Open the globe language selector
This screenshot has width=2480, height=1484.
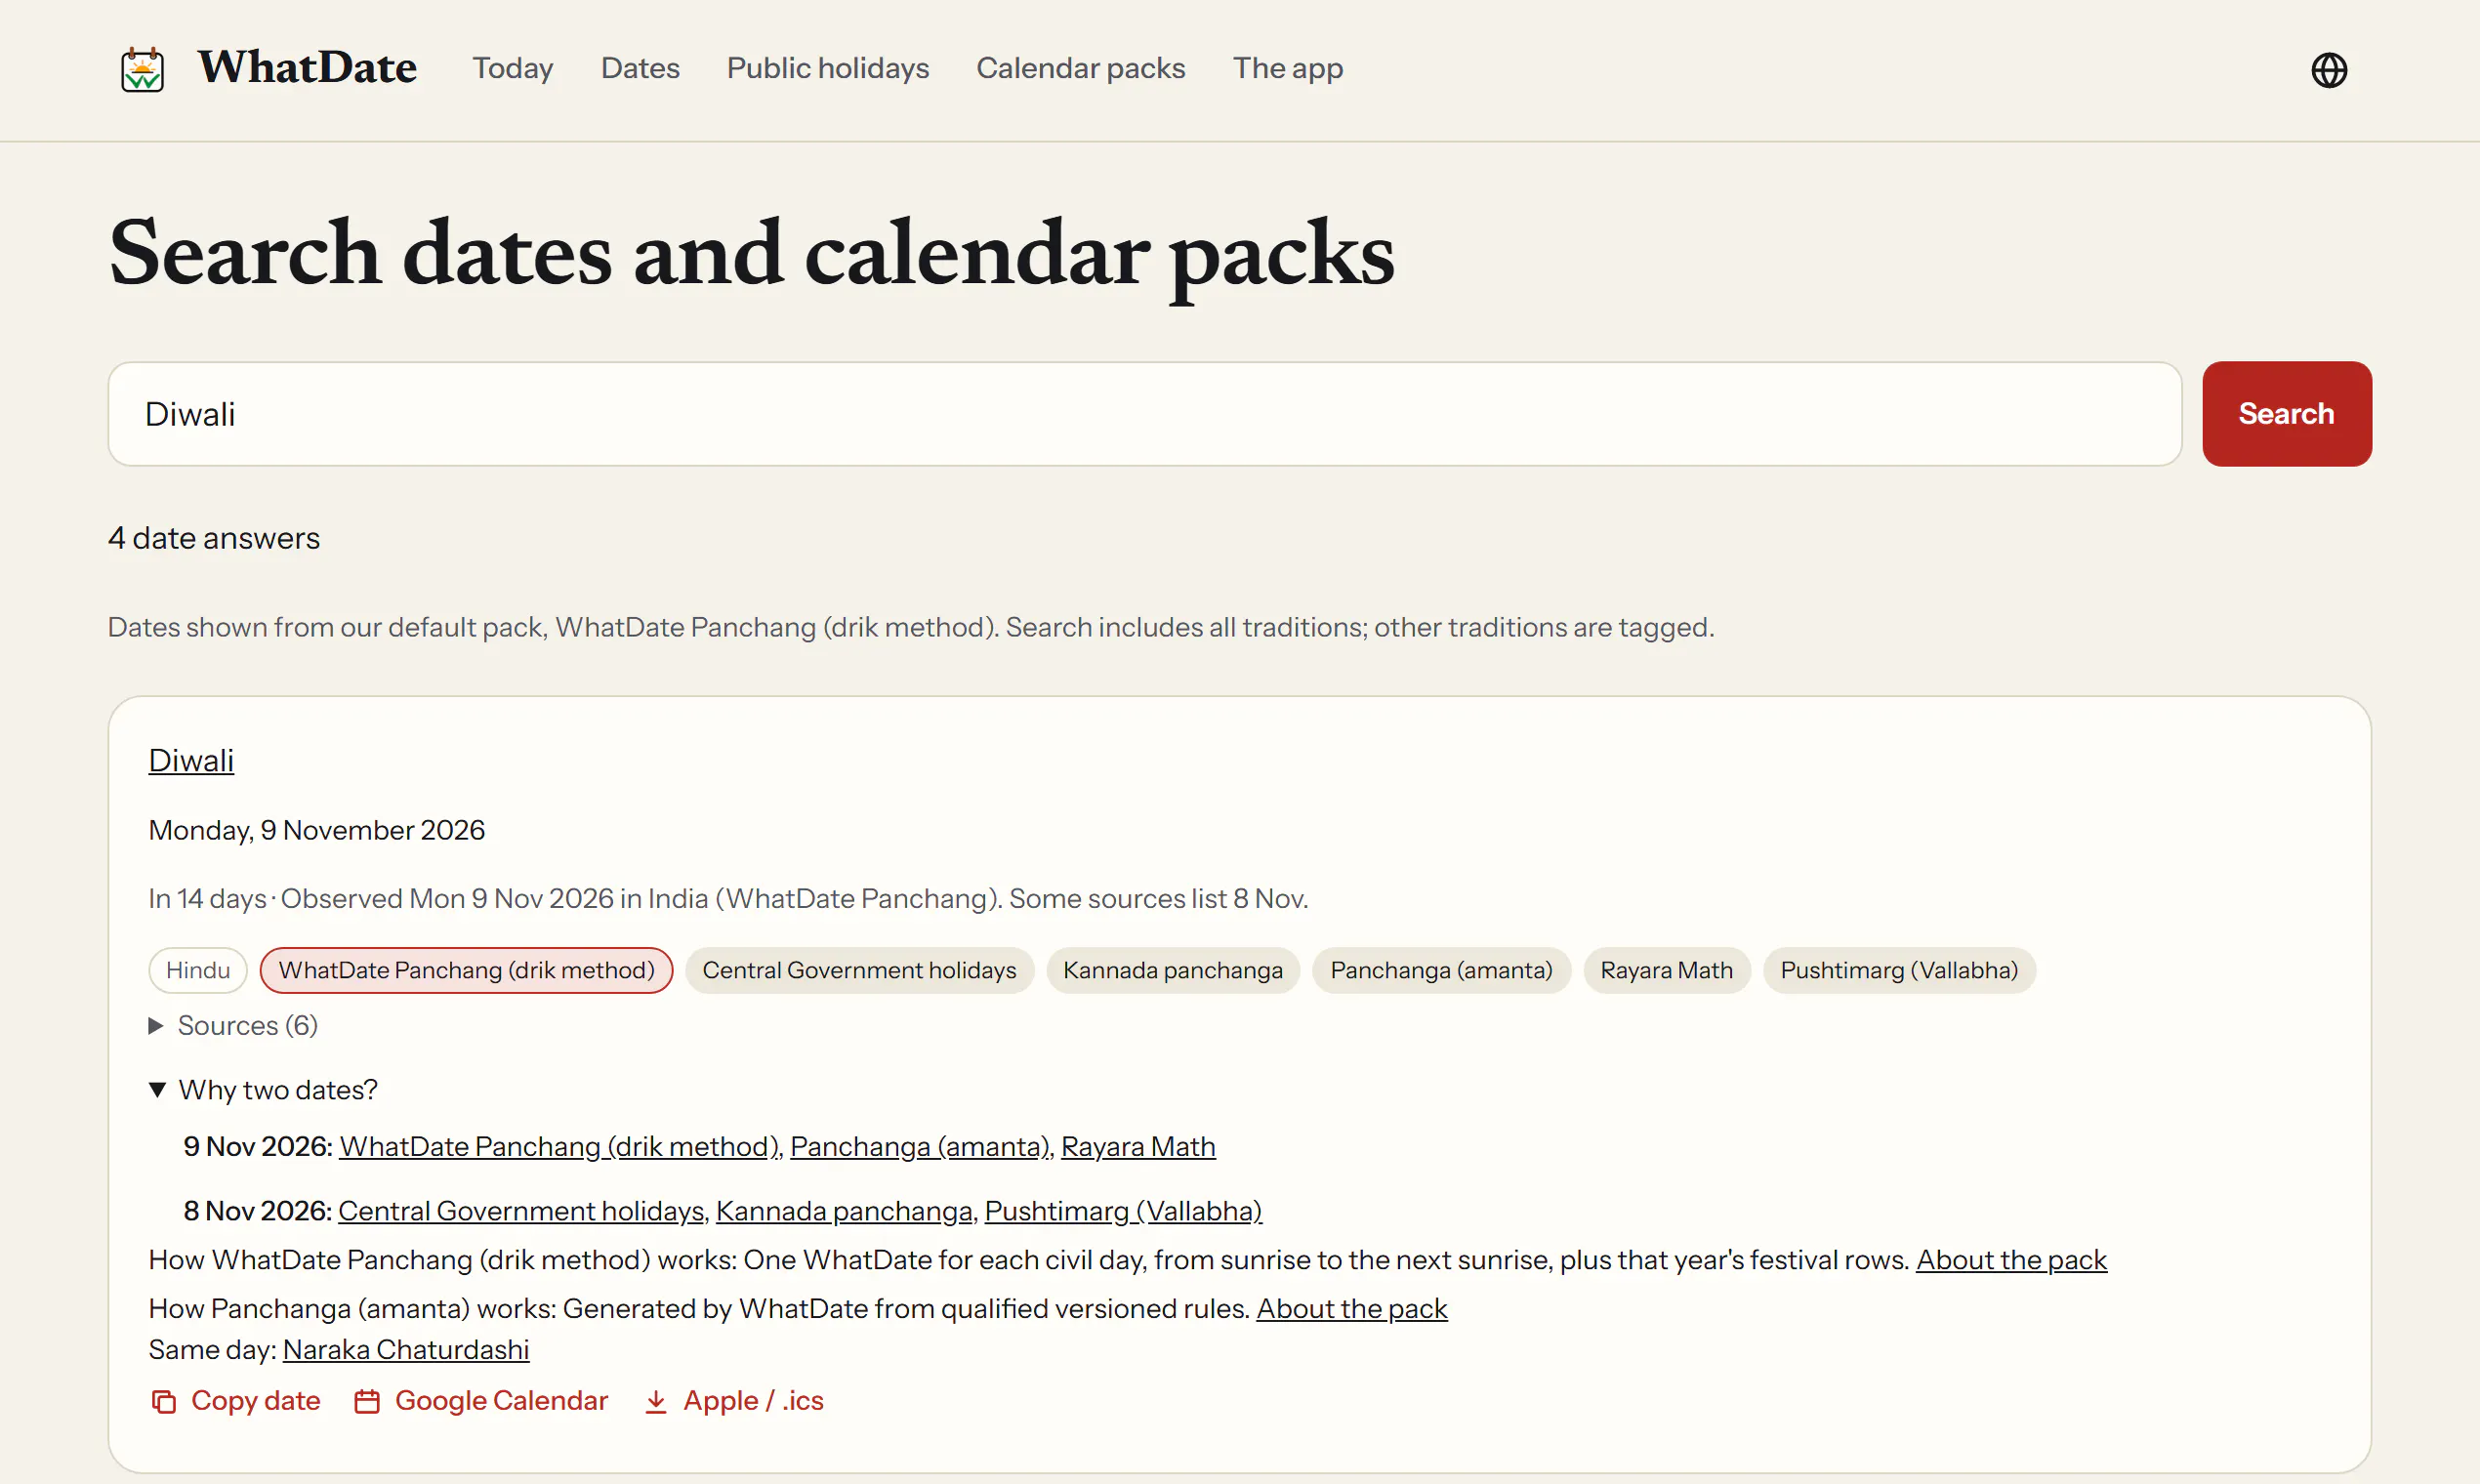2329,70
